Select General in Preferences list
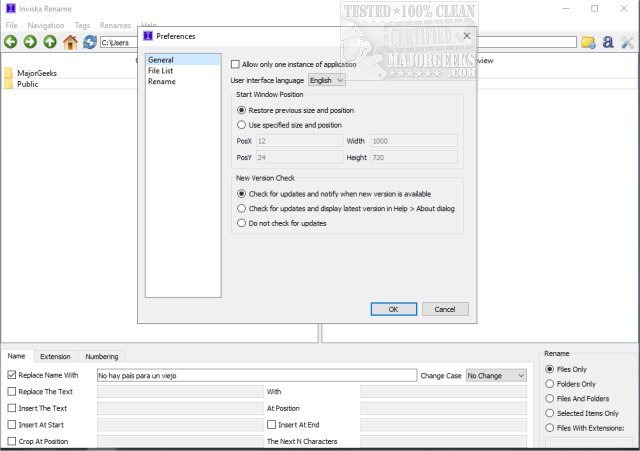This screenshot has width=640, height=451. (183, 60)
